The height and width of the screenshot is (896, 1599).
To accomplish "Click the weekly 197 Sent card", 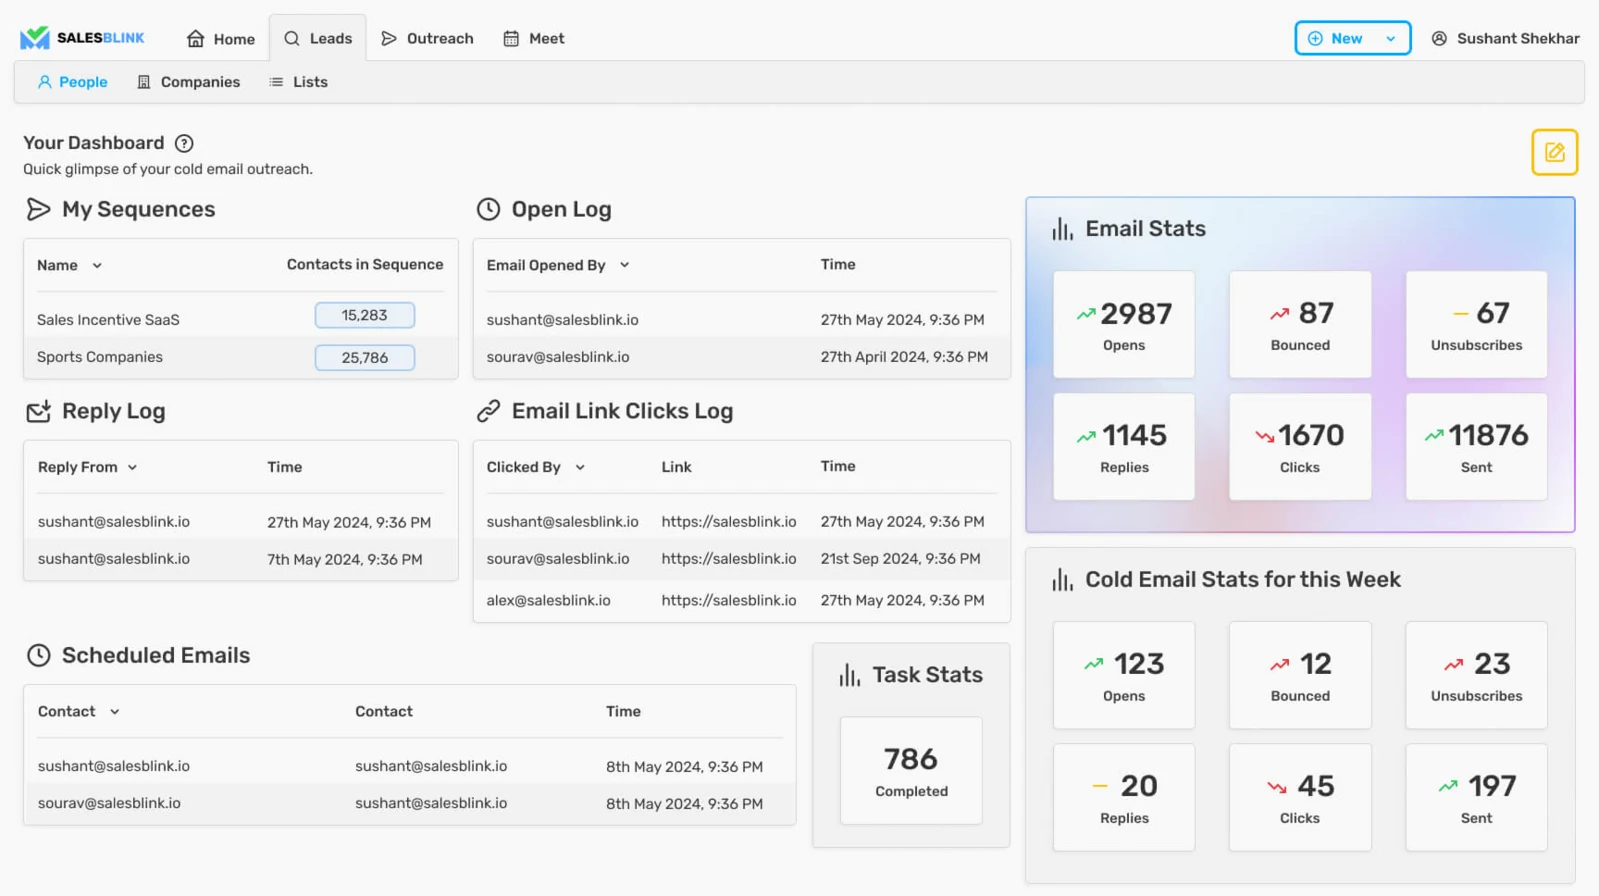I will (1476, 797).
